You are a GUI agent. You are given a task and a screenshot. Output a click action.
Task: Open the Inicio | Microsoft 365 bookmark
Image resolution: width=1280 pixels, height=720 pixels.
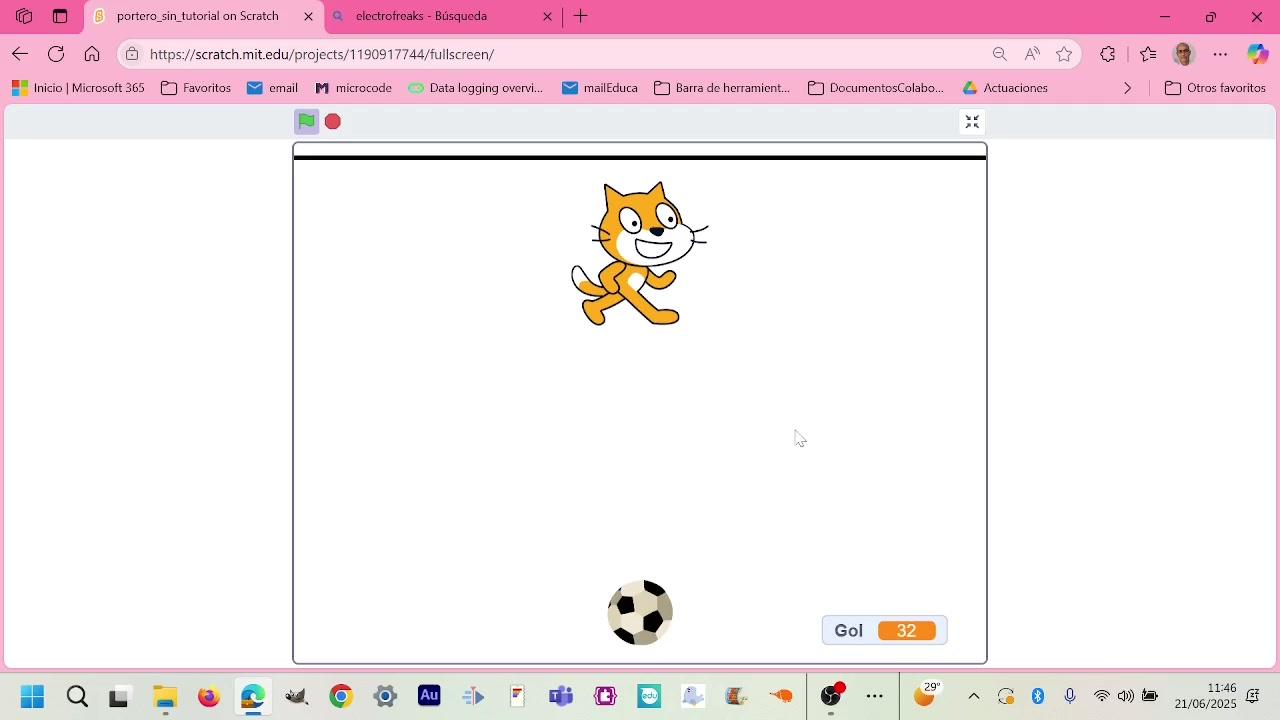(78, 88)
